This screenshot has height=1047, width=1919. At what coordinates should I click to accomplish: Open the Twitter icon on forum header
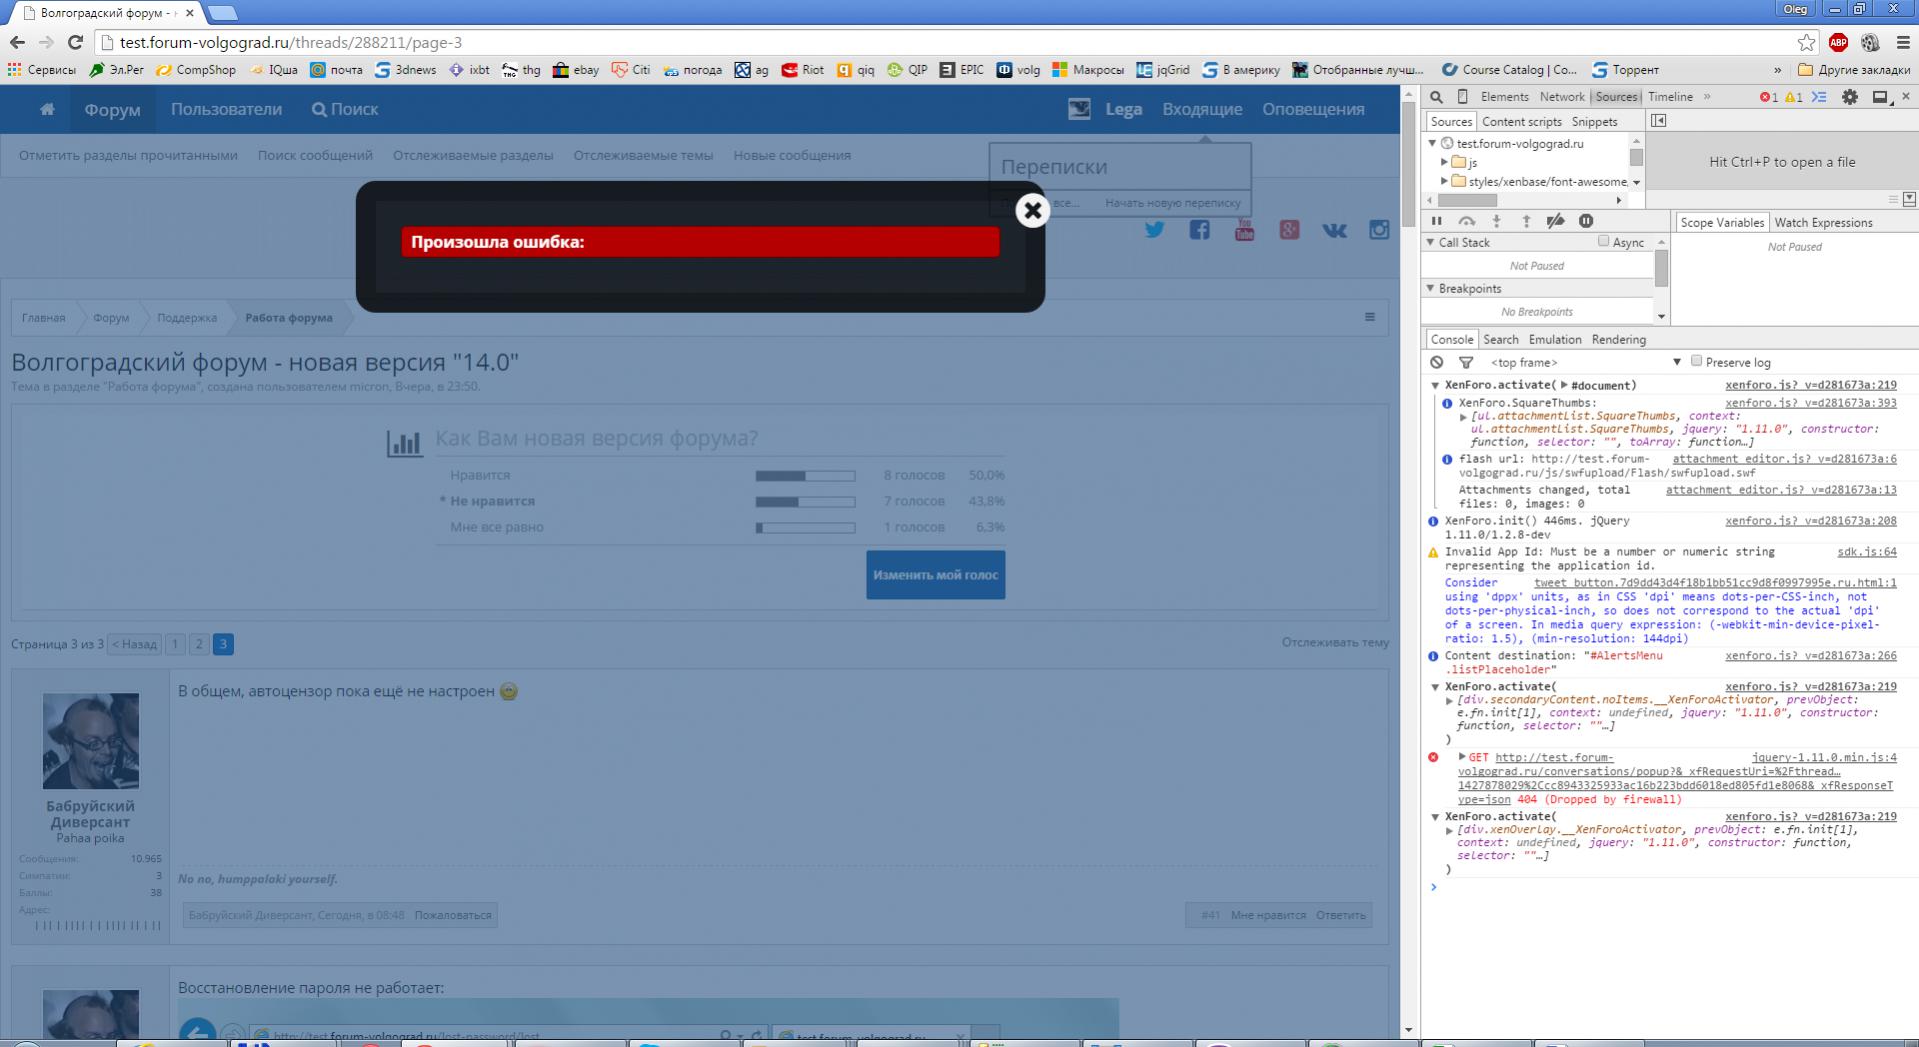[1154, 230]
